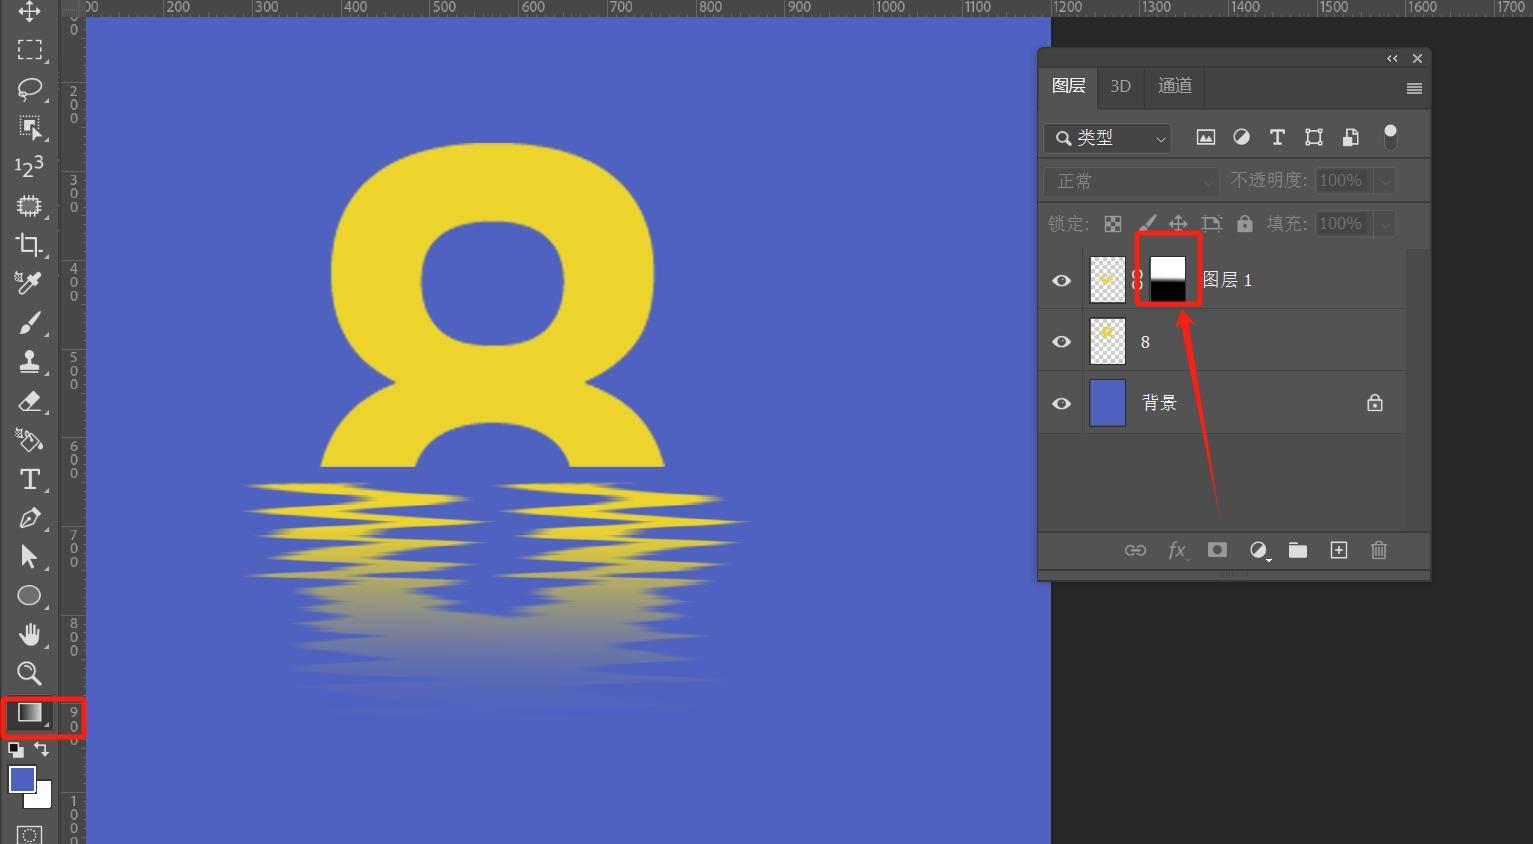Image resolution: width=1533 pixels, height=844 pixels.
Task: Hide the 图层 1 layer
Action: [1061, 281]
